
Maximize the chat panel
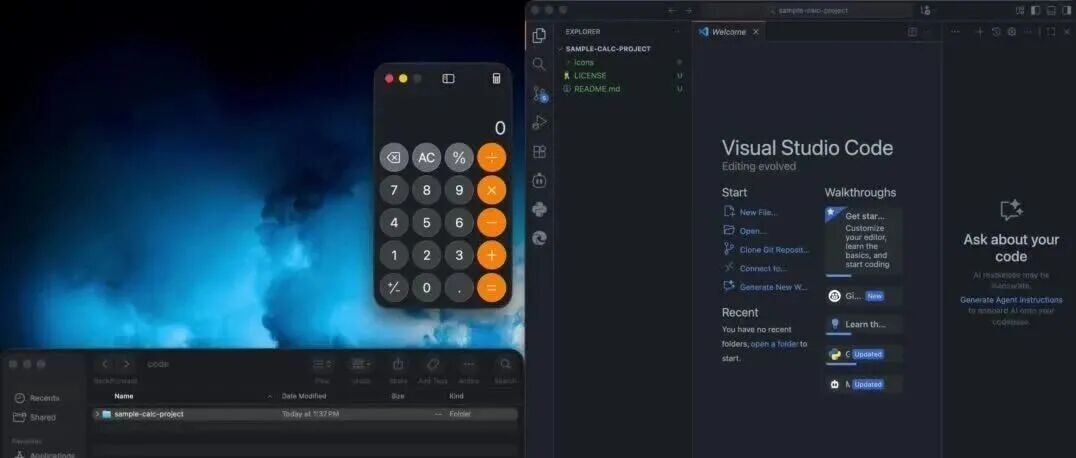(1051, 32)
